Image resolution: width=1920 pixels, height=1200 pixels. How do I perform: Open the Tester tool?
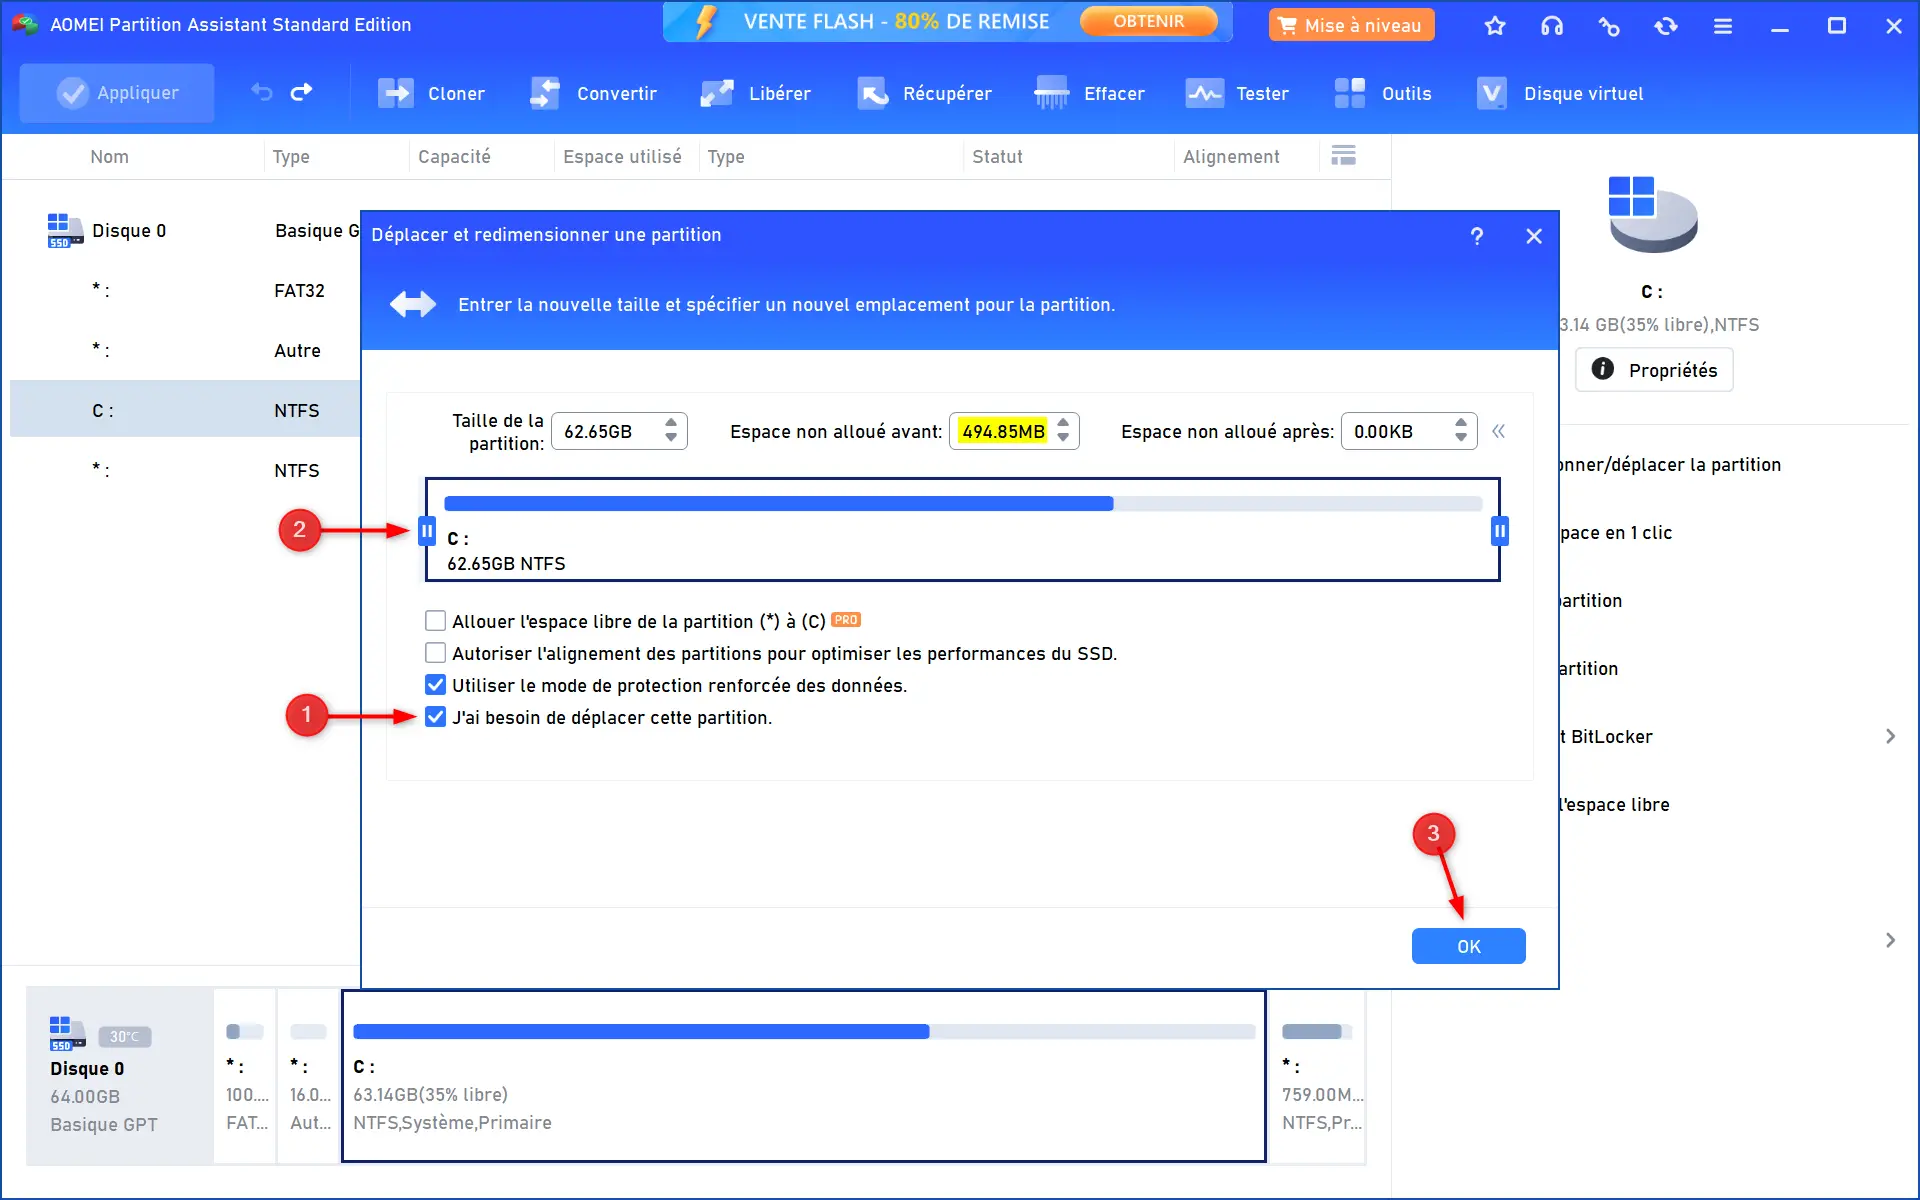[x=1237, y=93]
